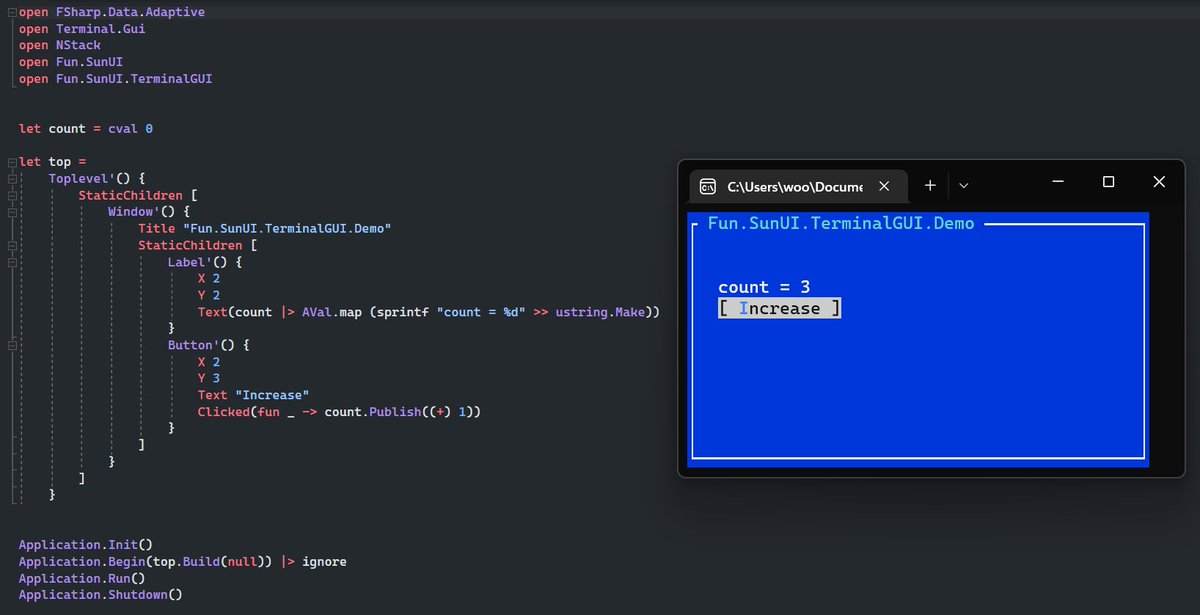Open the new-tab dropdown chevron in the terminal
Viewport: 1200px width, 615px height.
click(963, 185)
